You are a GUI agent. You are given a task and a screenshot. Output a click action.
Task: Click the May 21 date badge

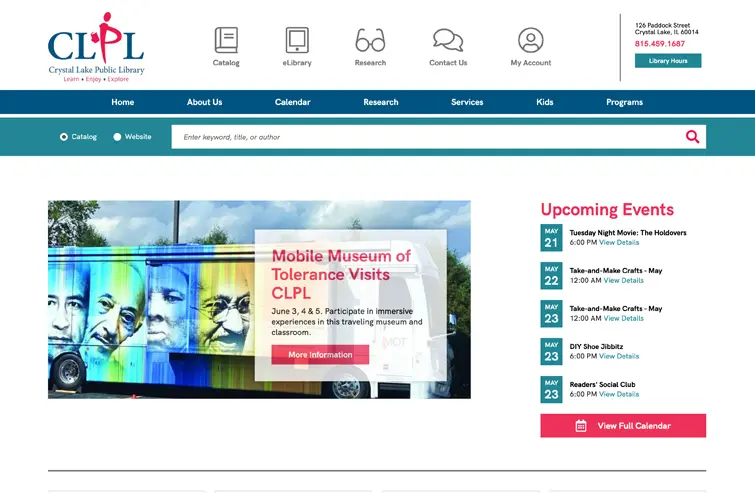coord(551,238)
